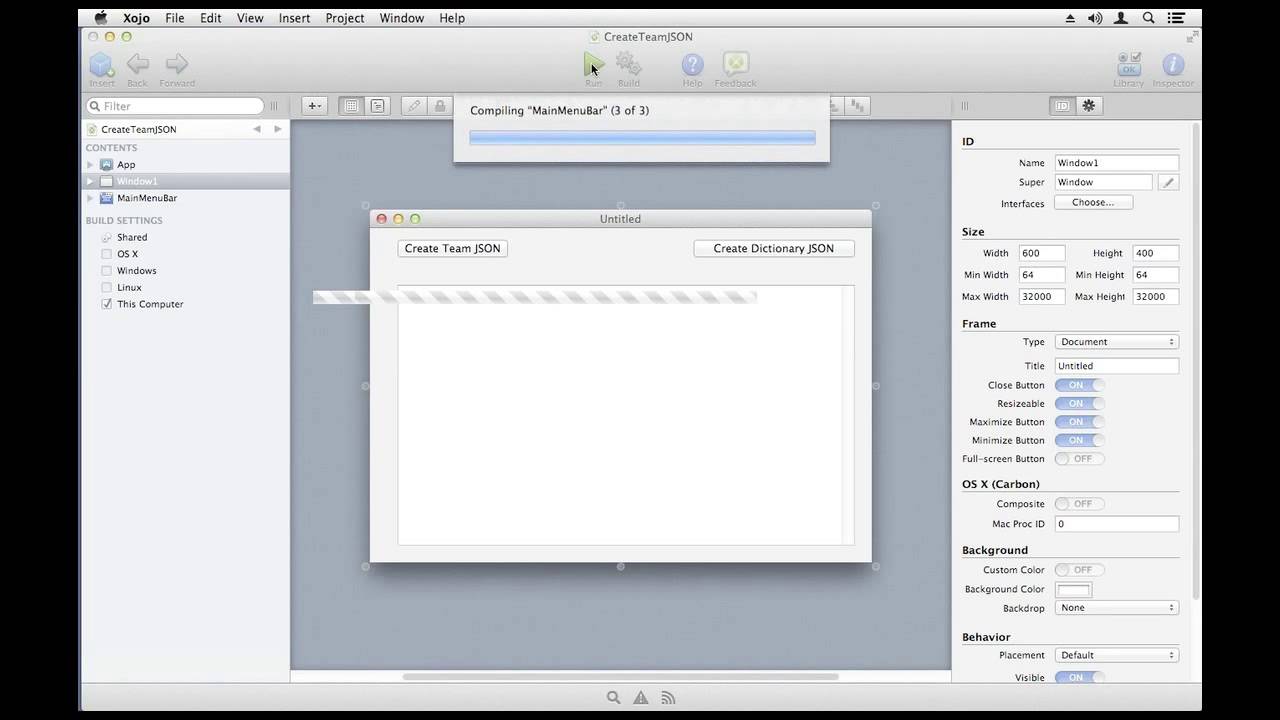Click the Create Team JSON button
The image size is (1280, 720).
click(453, 248)
